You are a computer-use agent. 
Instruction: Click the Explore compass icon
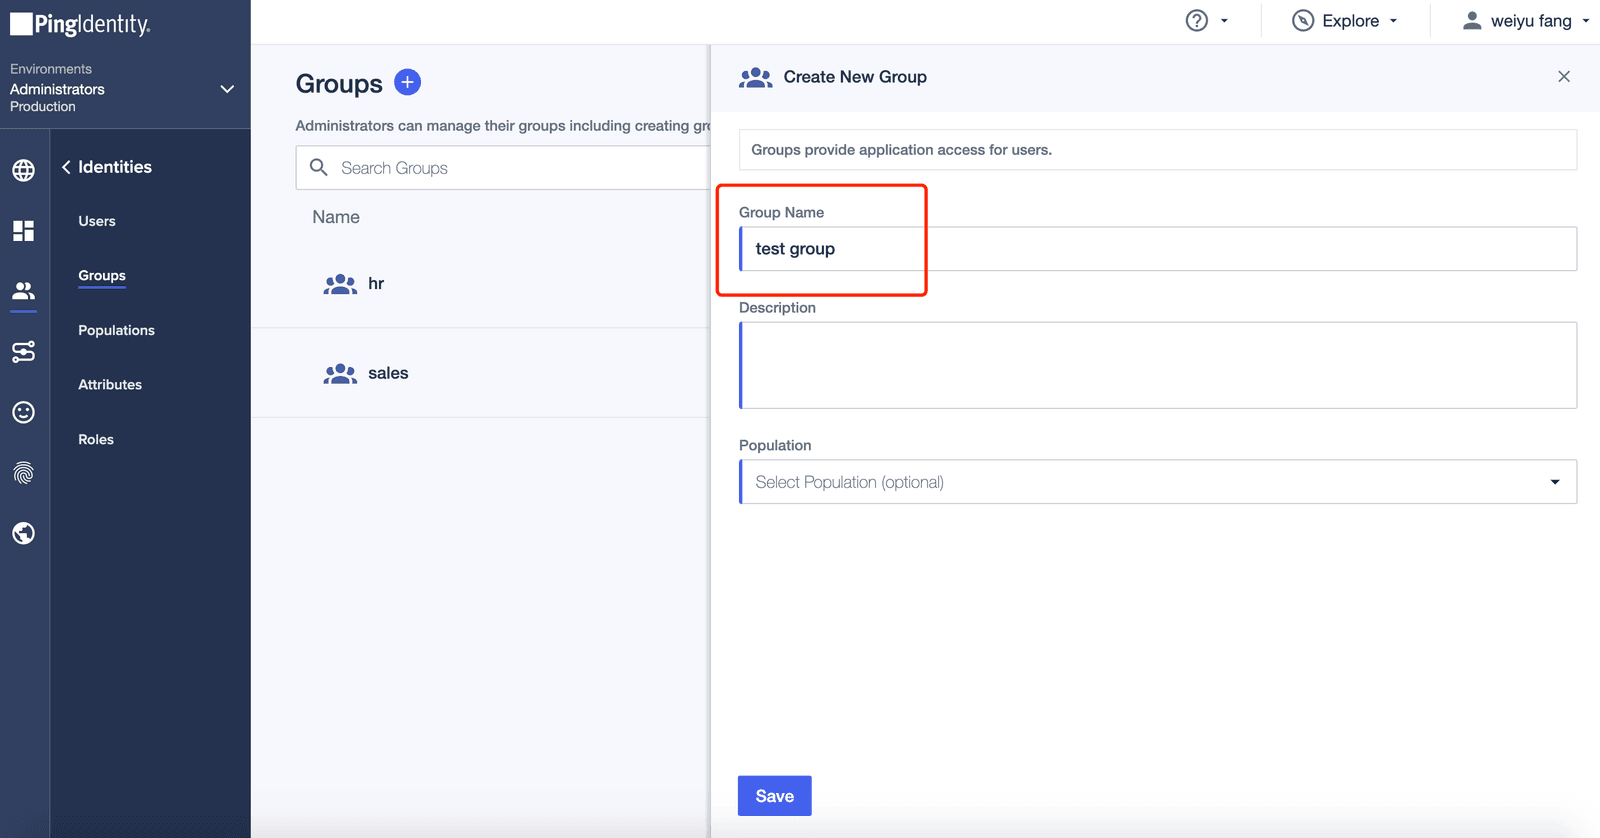(1303, 21)
